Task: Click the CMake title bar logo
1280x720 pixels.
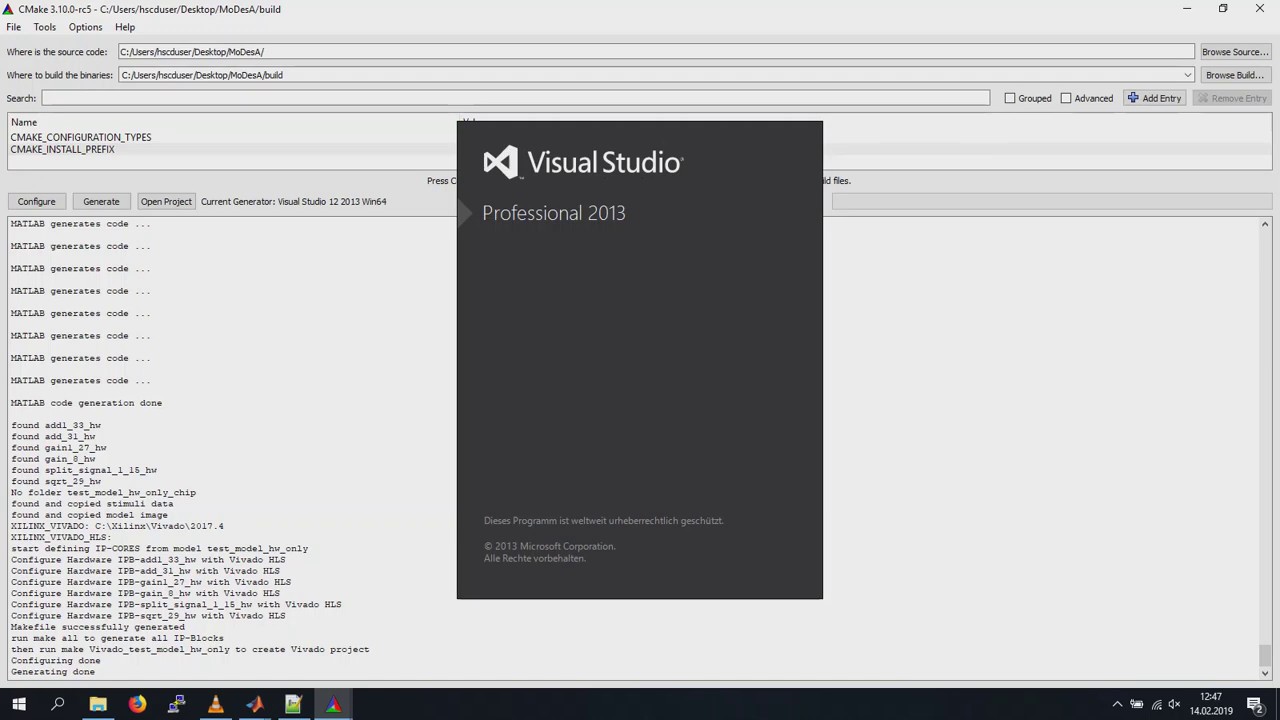Action: pyautogui.click(x=9, y=9)
